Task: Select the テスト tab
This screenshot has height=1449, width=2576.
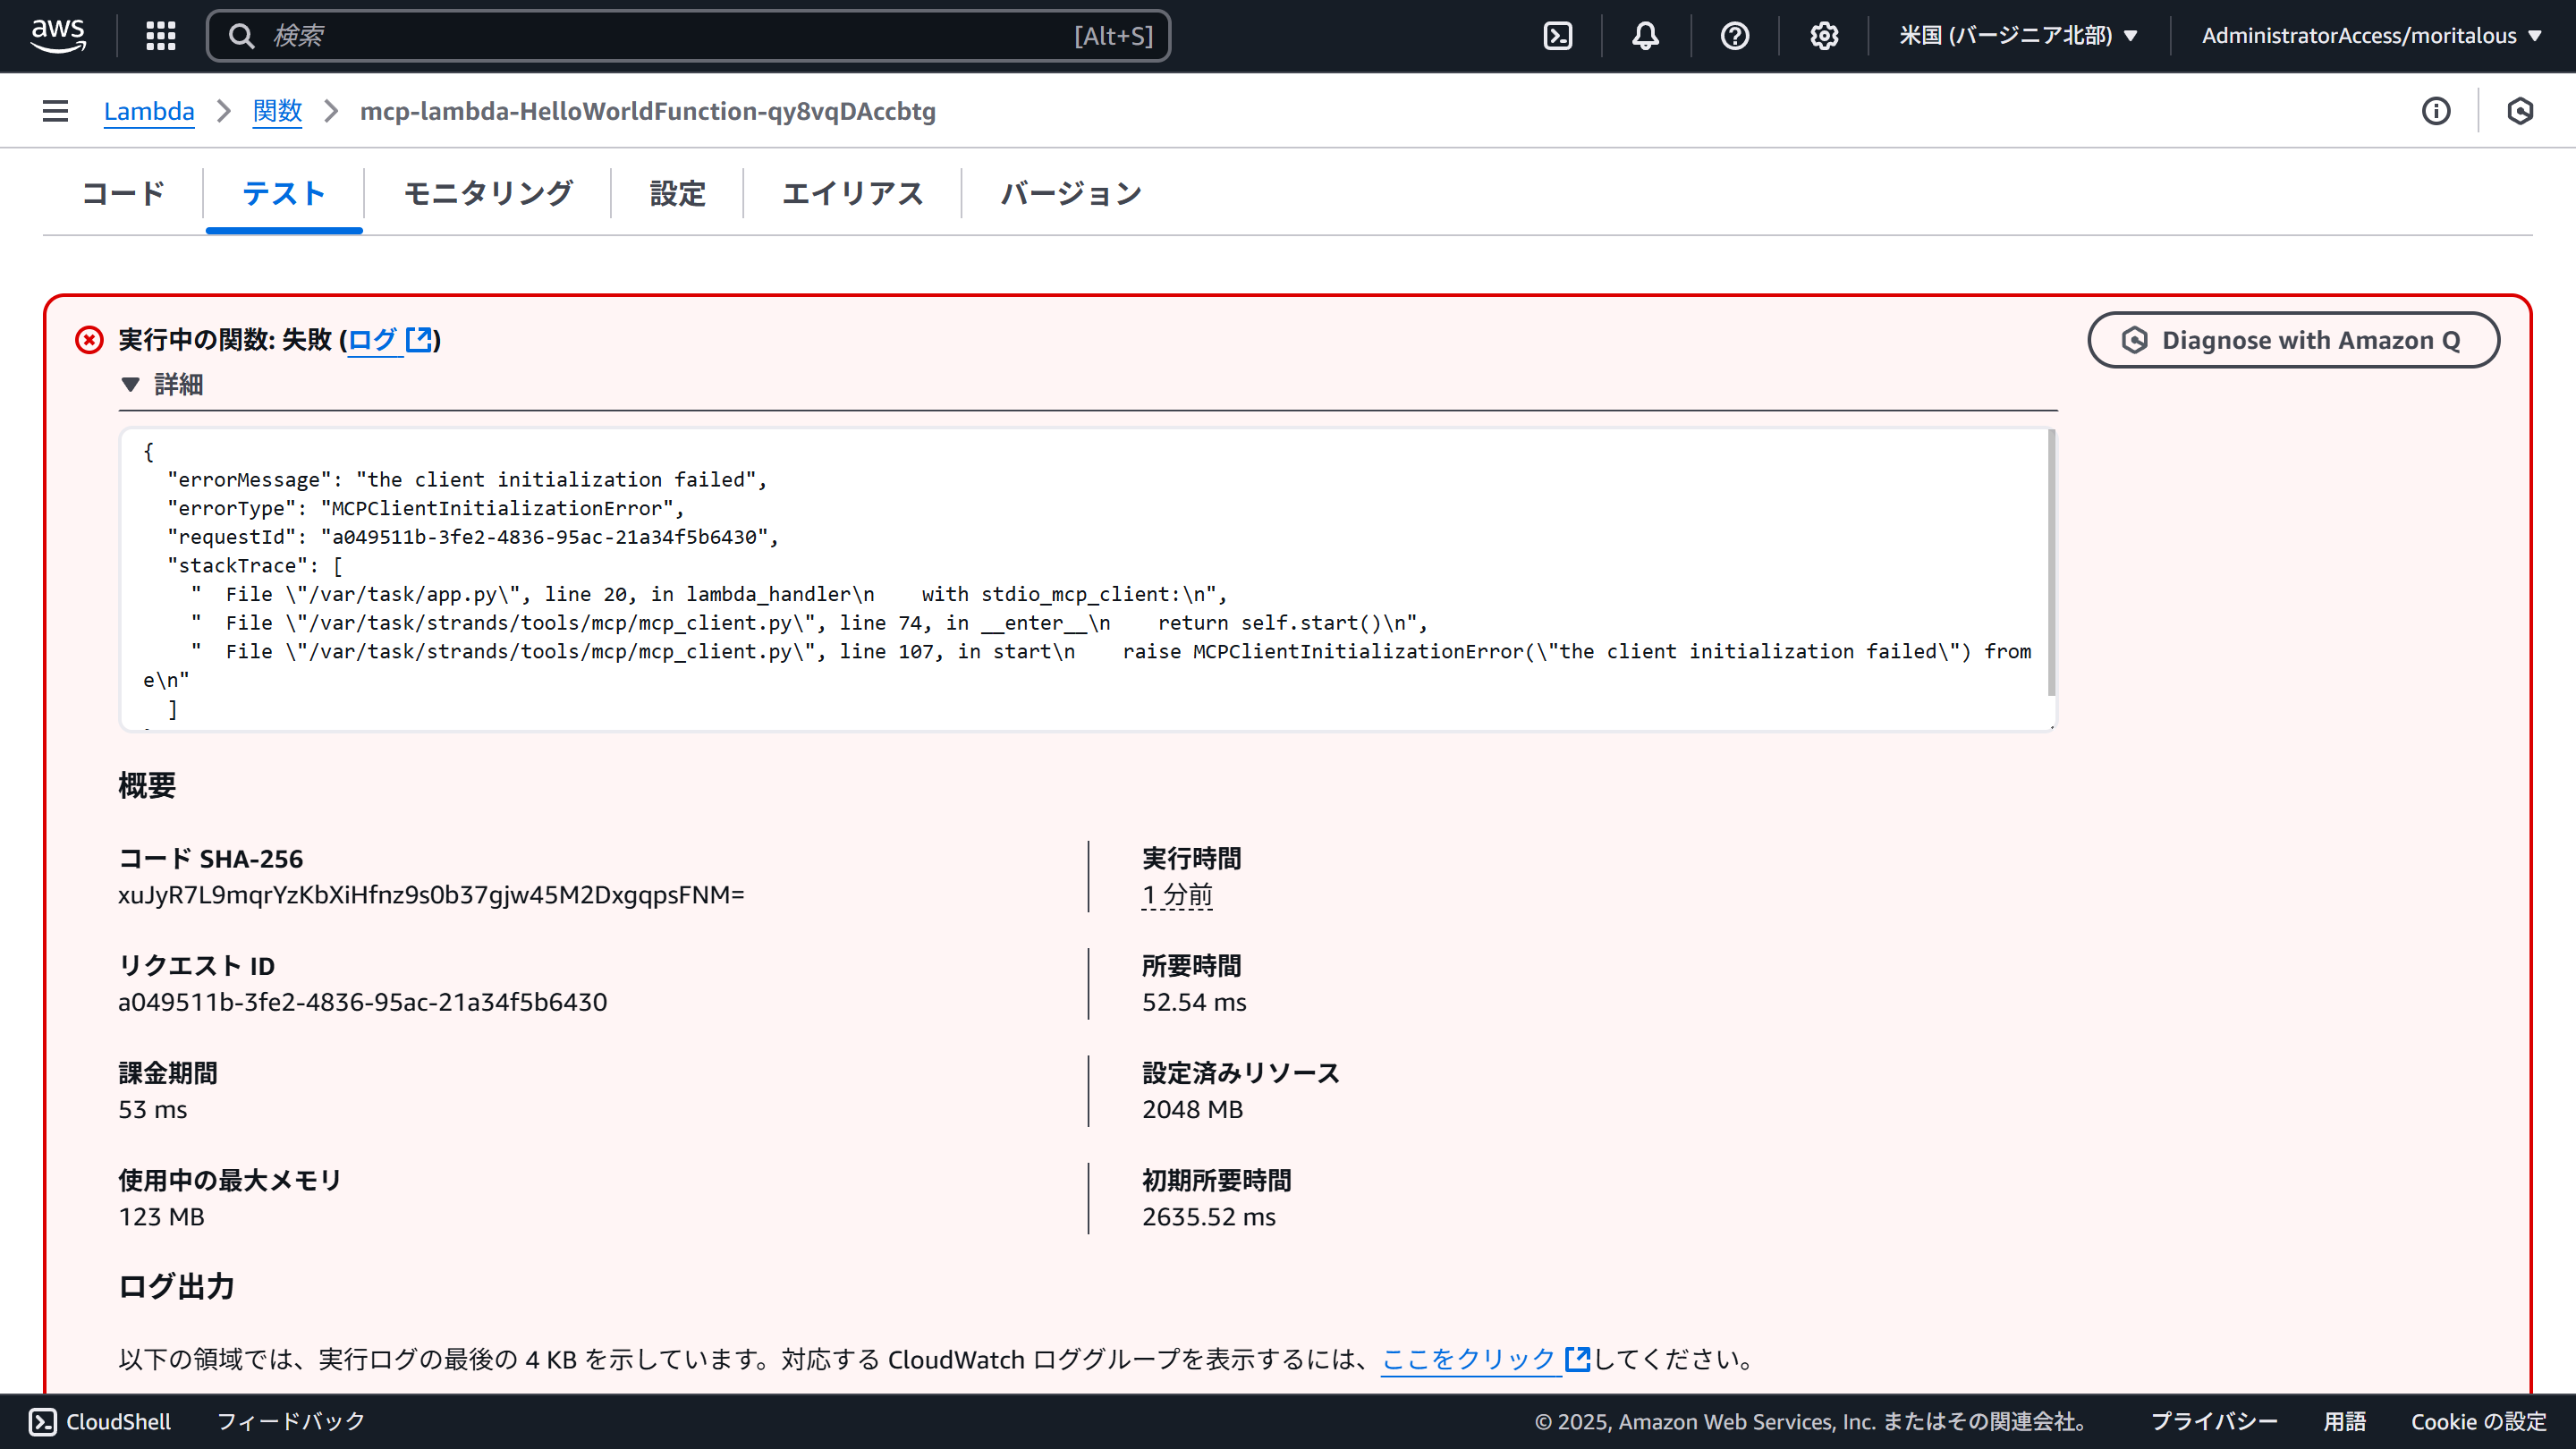Action: [x=284, y=193]
